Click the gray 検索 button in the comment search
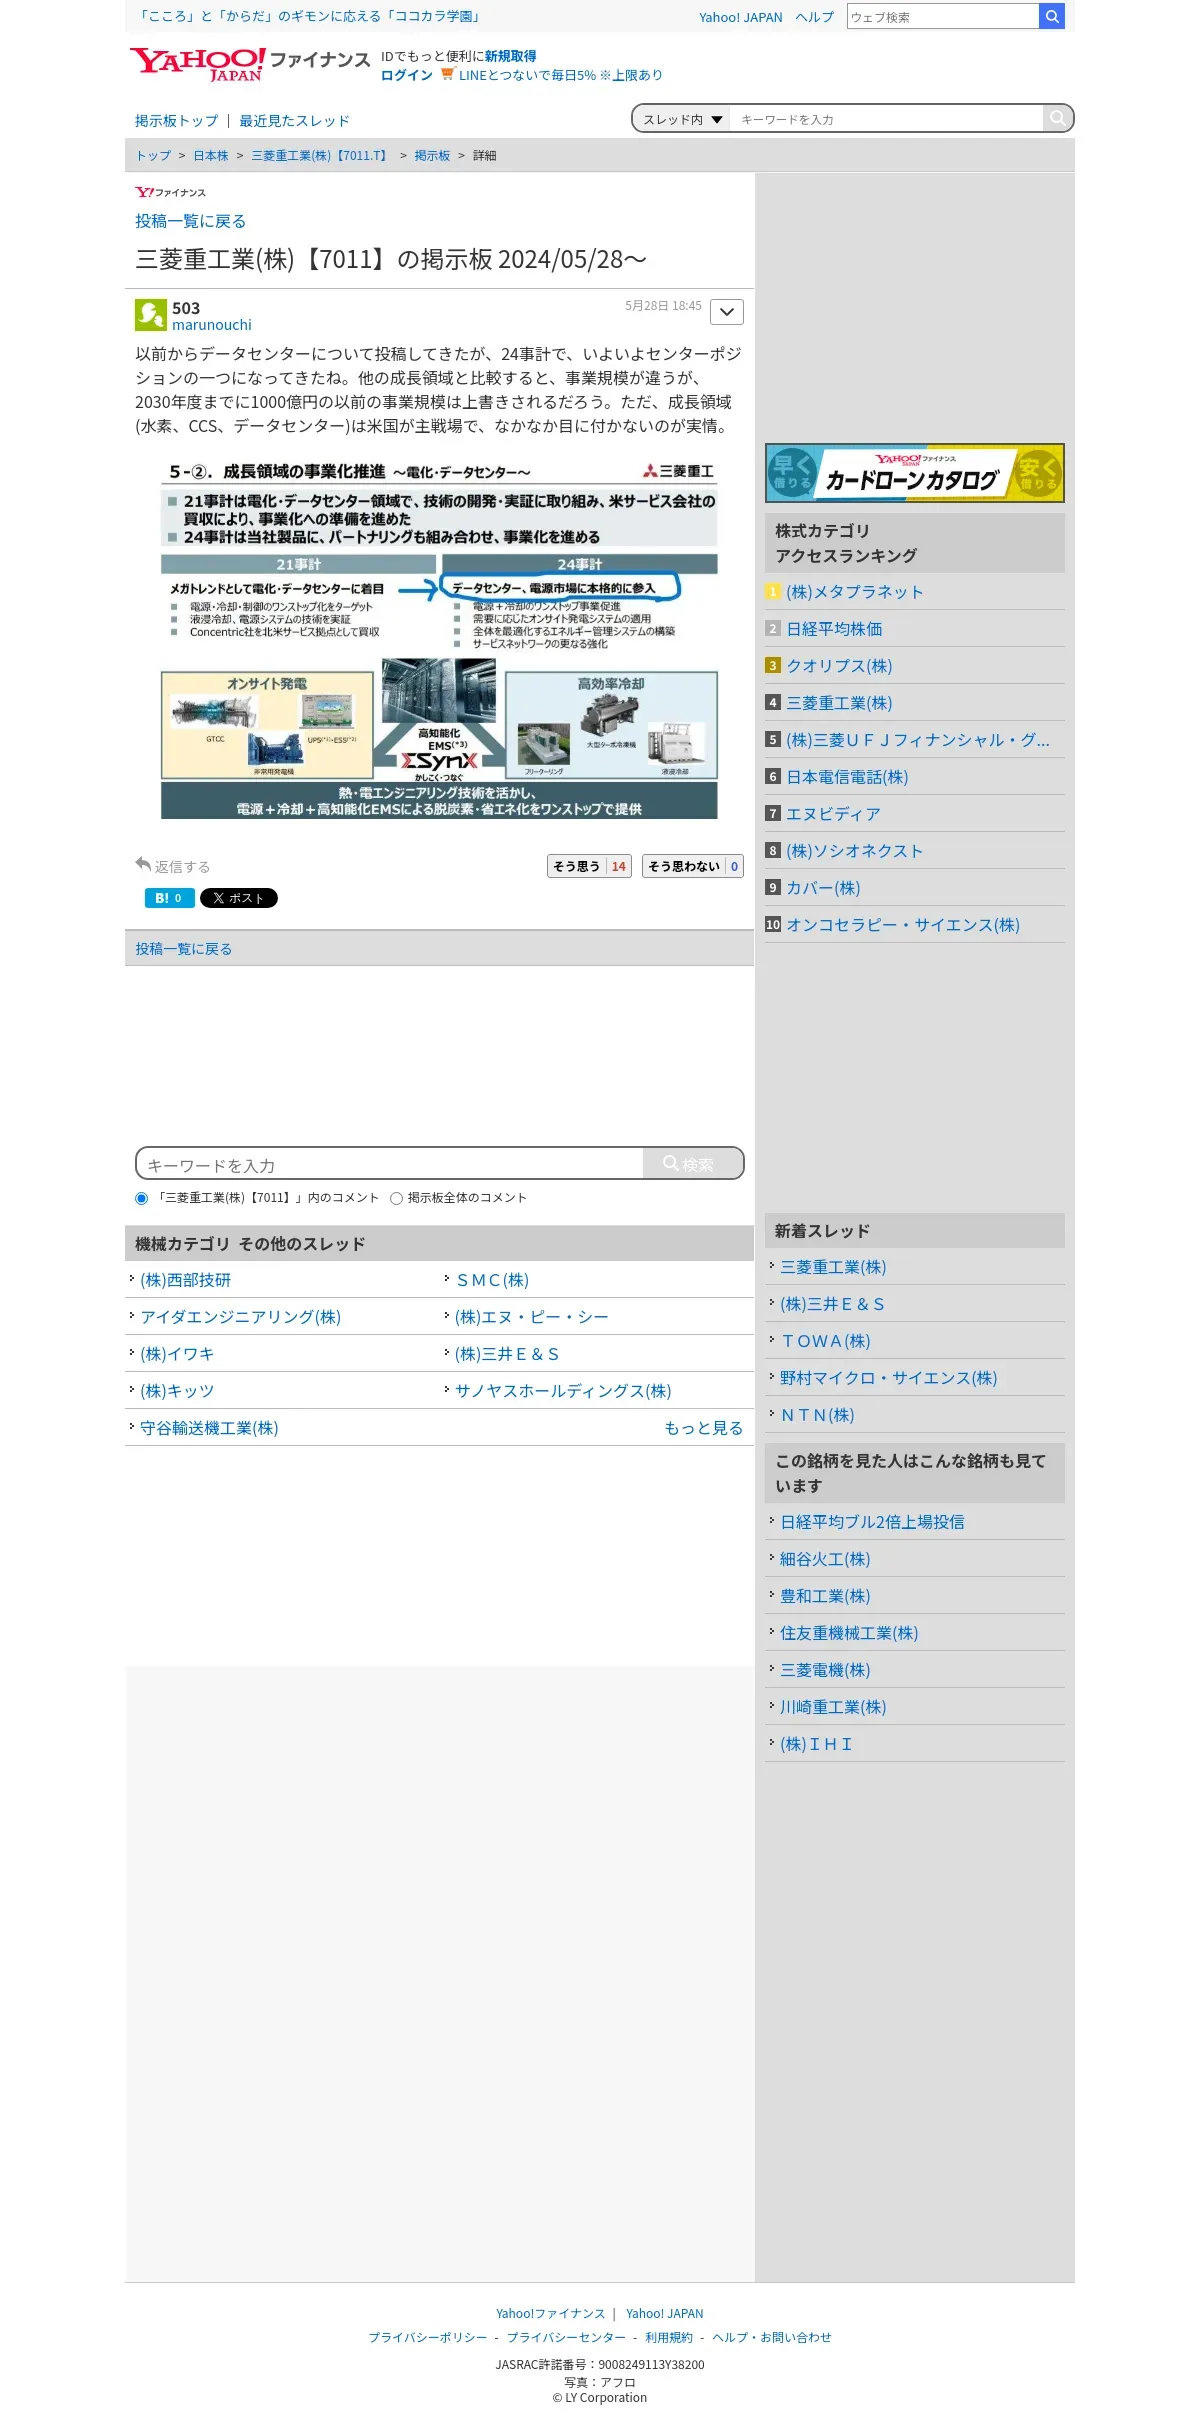1200x2427 pixels. tap(692, 1163)
